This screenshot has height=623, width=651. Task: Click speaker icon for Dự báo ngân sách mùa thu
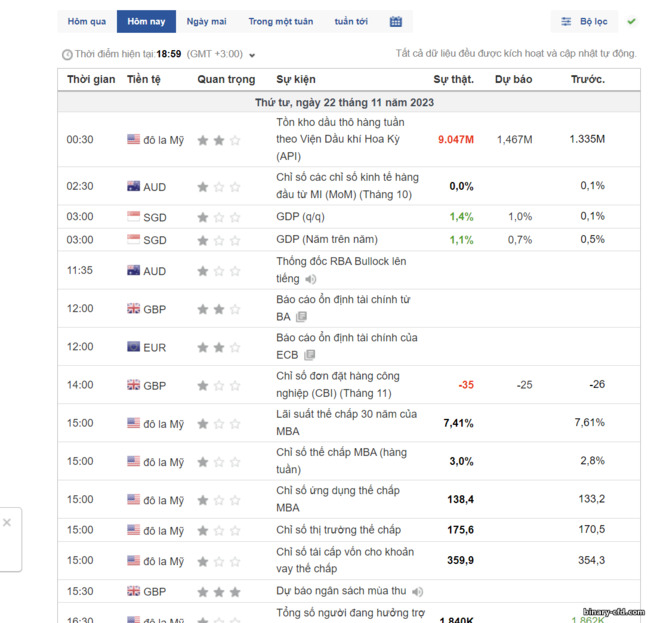coord(417,592)
